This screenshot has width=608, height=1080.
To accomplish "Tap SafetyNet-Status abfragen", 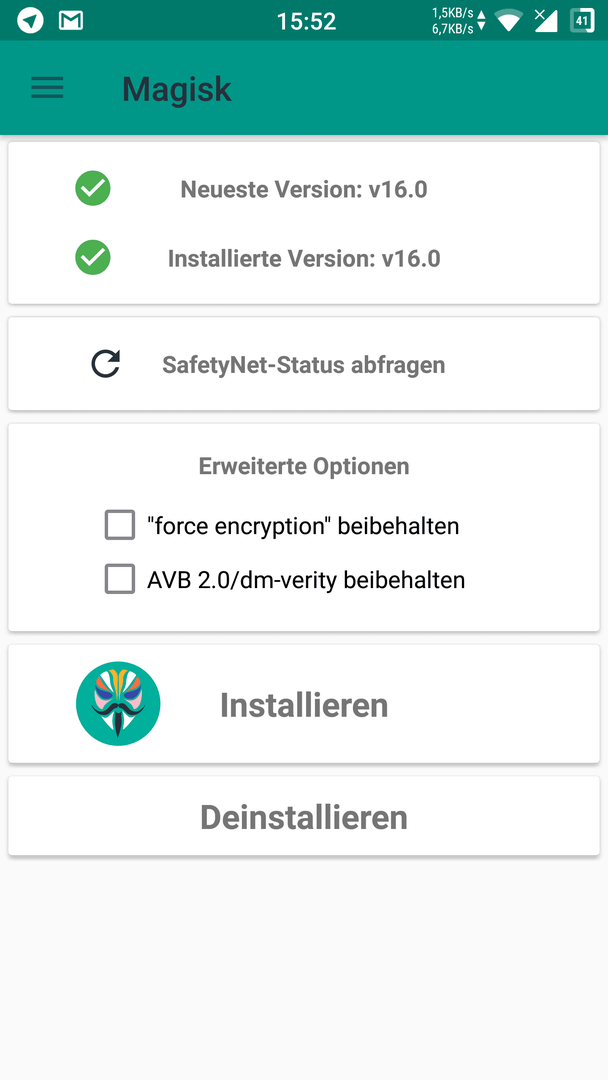I will pos(304,364).
